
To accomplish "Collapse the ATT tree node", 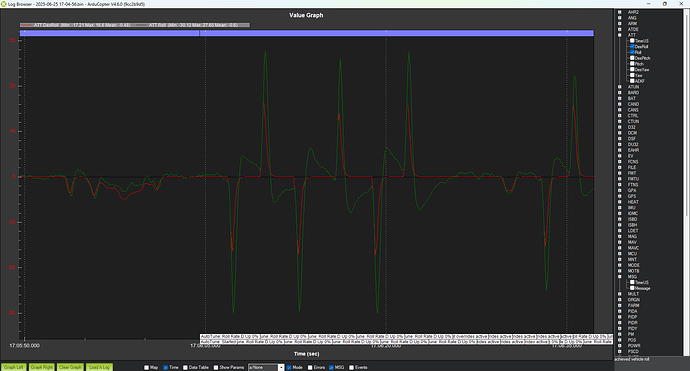I will pyautogui.click(x=620, y=35).
